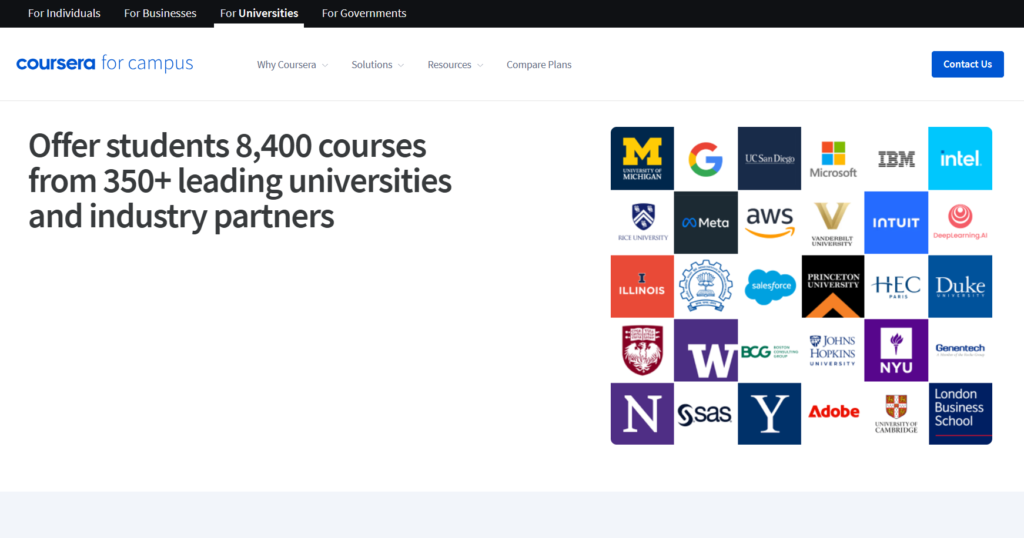This screenshot has height=538, width=1024.
Task: Click the IBM logo tile
Action: coord(896,159)
